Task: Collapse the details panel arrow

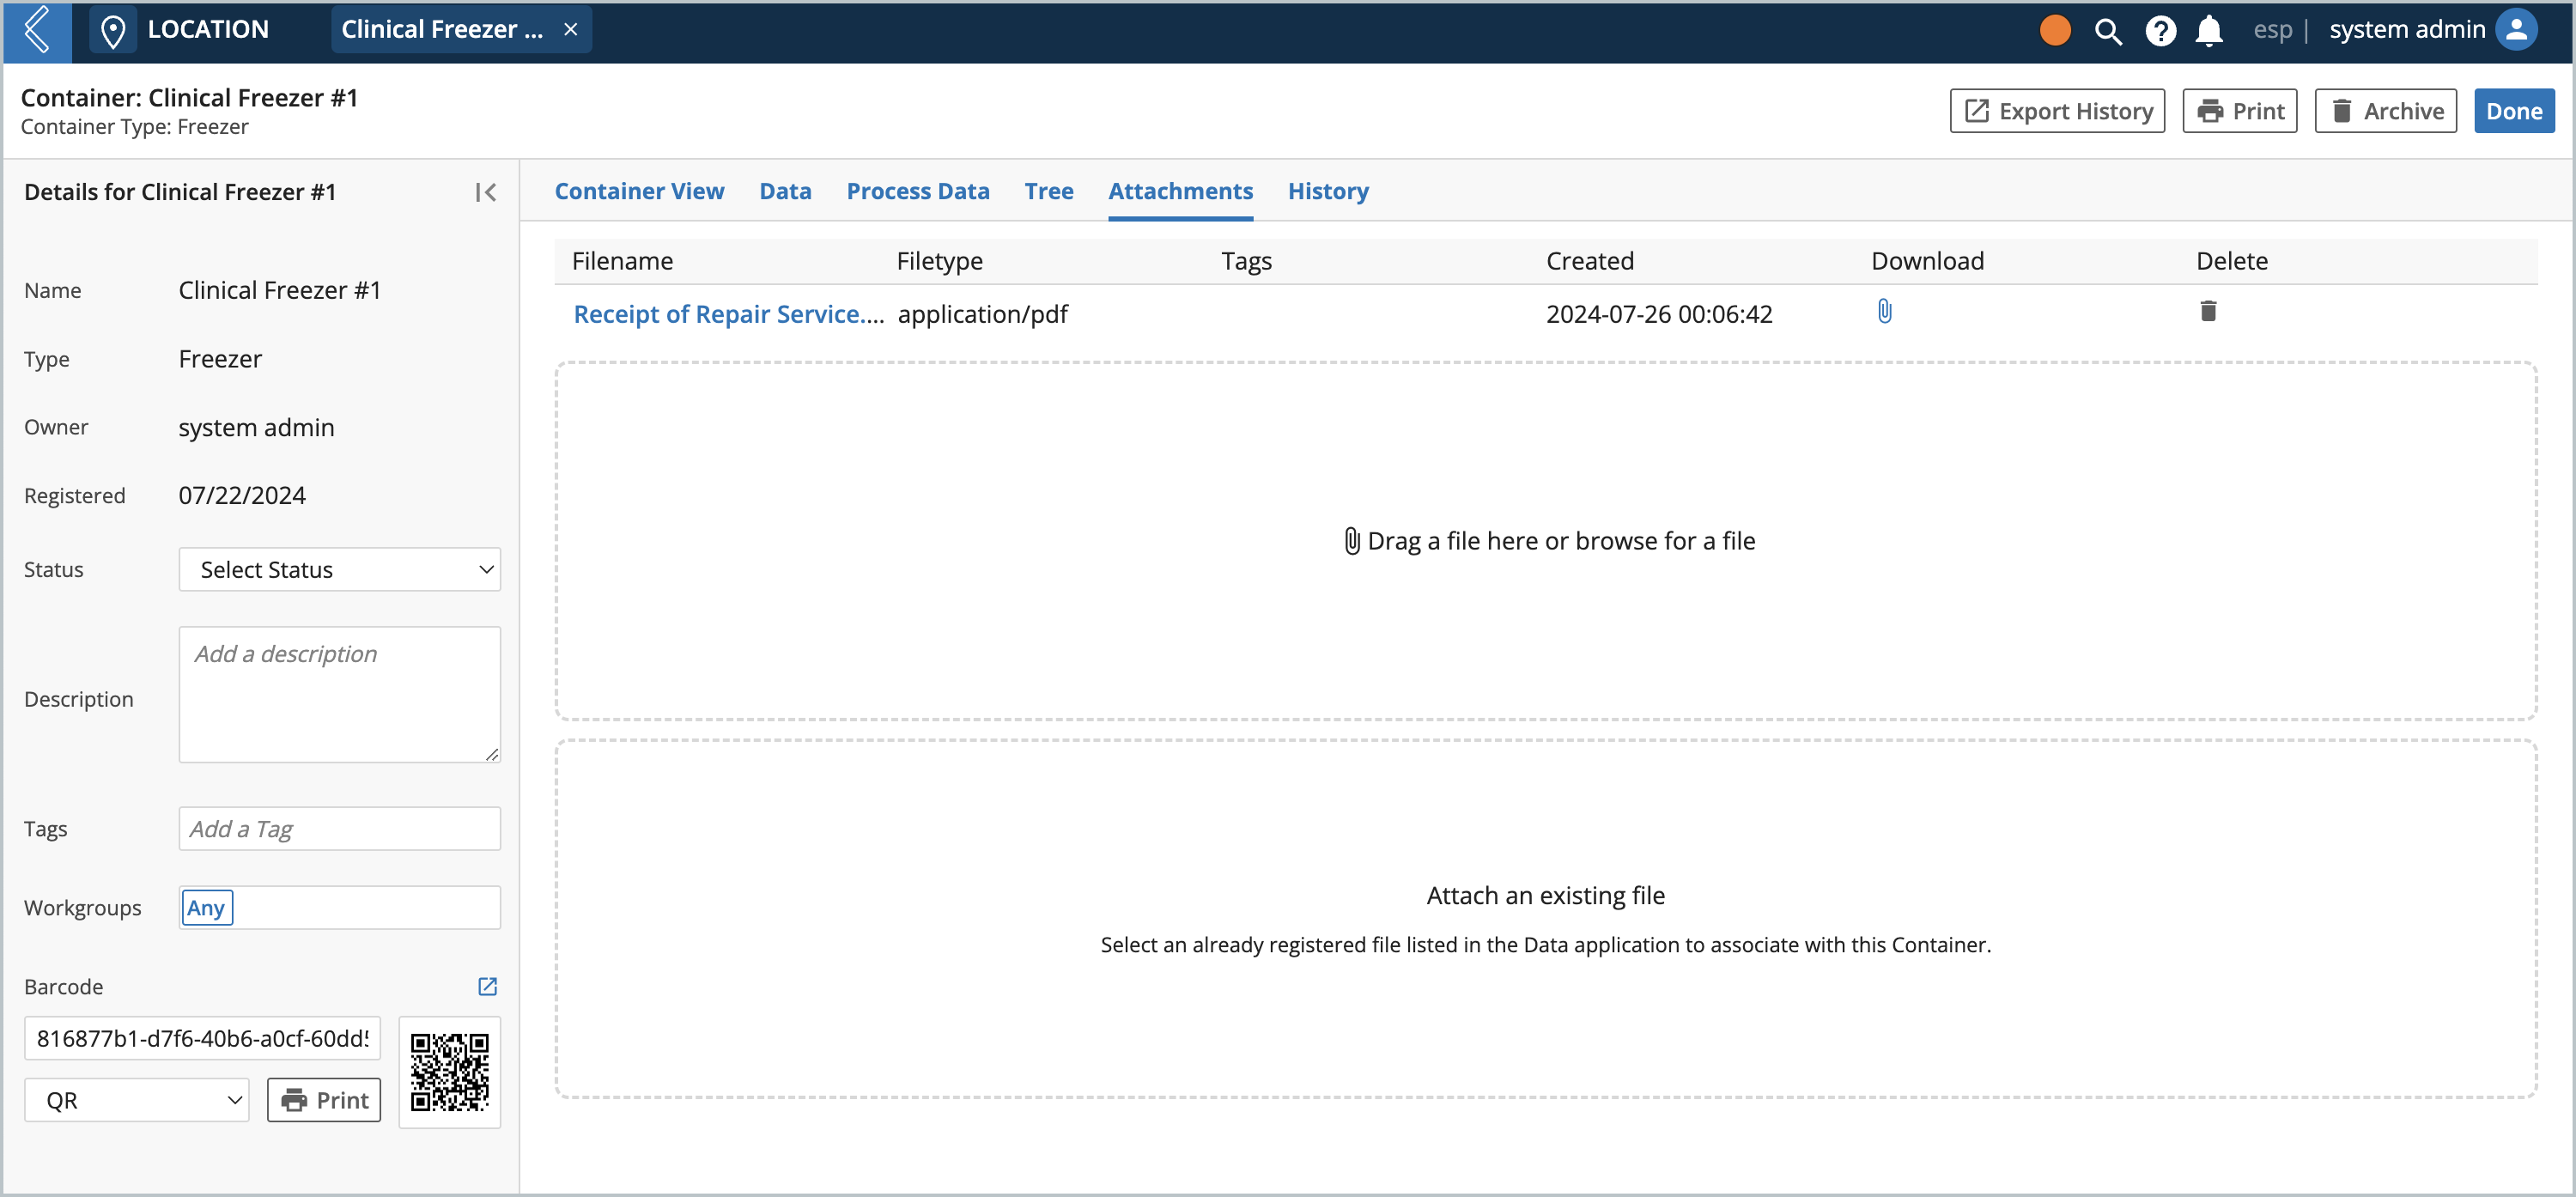Action: 486,192
